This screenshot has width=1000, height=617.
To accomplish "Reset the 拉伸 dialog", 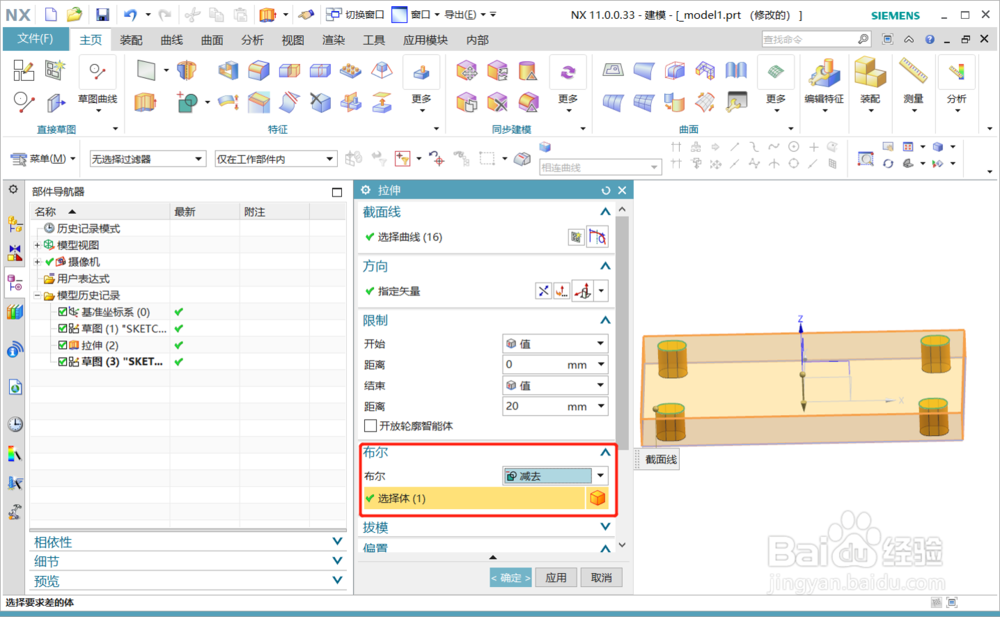I will click(x=606, y=190).
